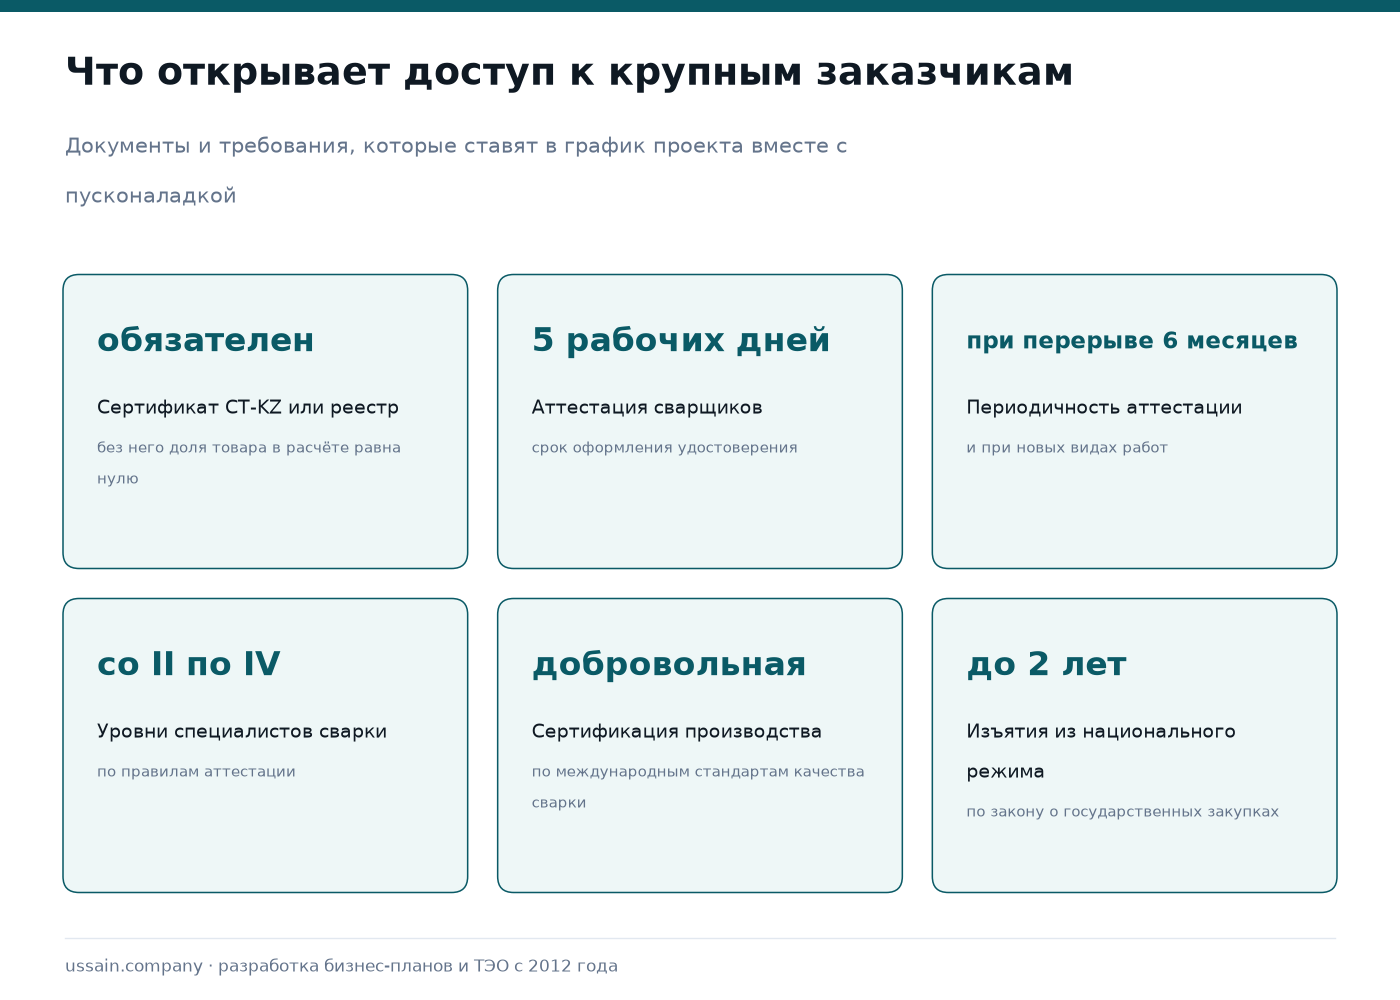This screenshot has height=1000, width=1400.
Task: Select 'Периодичность аттестации' label
Action: coord(1104,407)
